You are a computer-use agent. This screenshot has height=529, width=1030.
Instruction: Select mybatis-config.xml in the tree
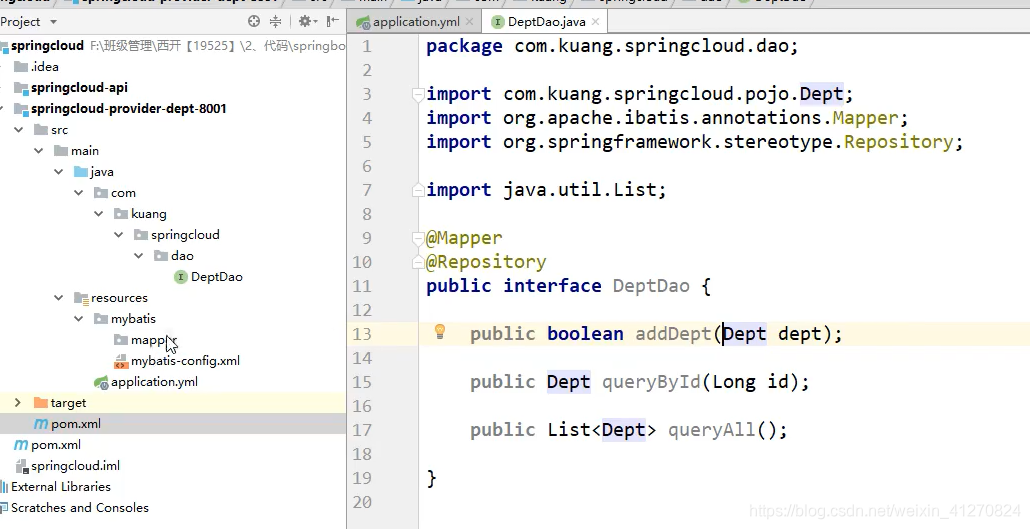click(x=185, y=361)
